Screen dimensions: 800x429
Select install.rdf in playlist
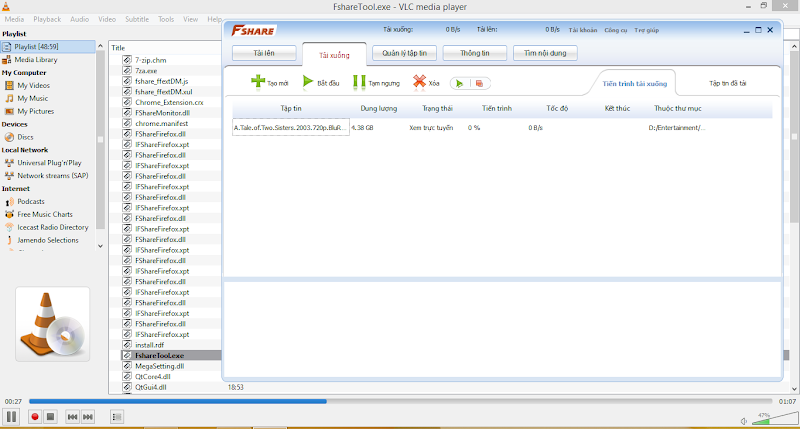pos(149,345)
